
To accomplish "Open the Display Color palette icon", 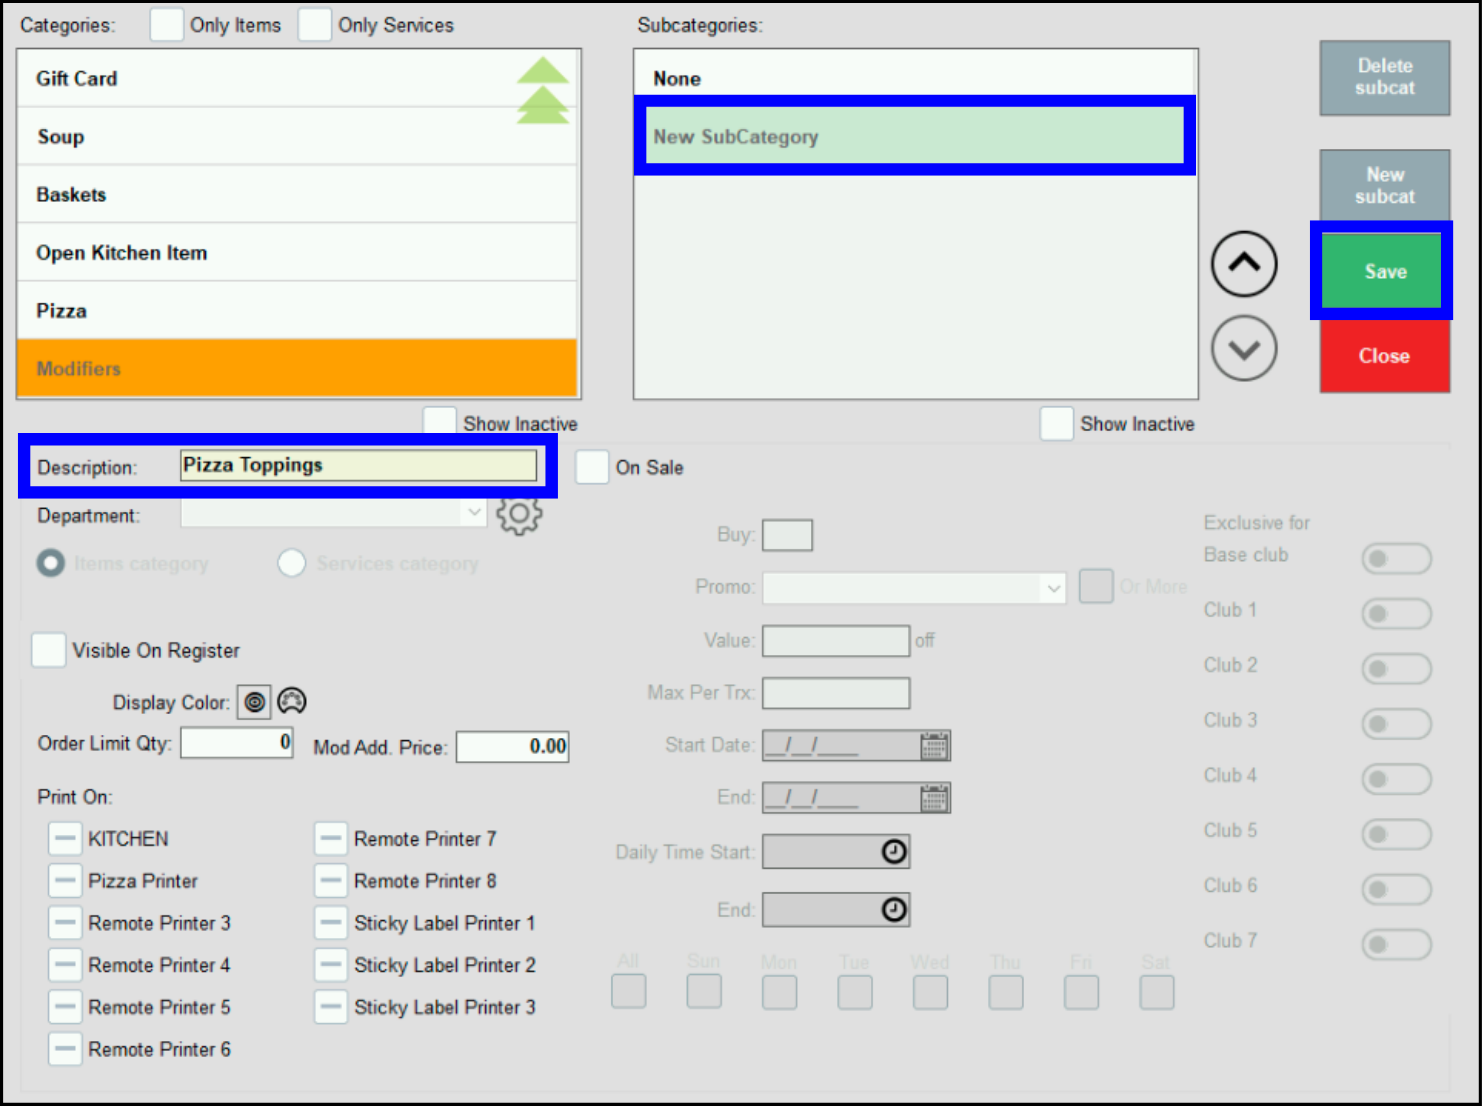I will (292, 702).
